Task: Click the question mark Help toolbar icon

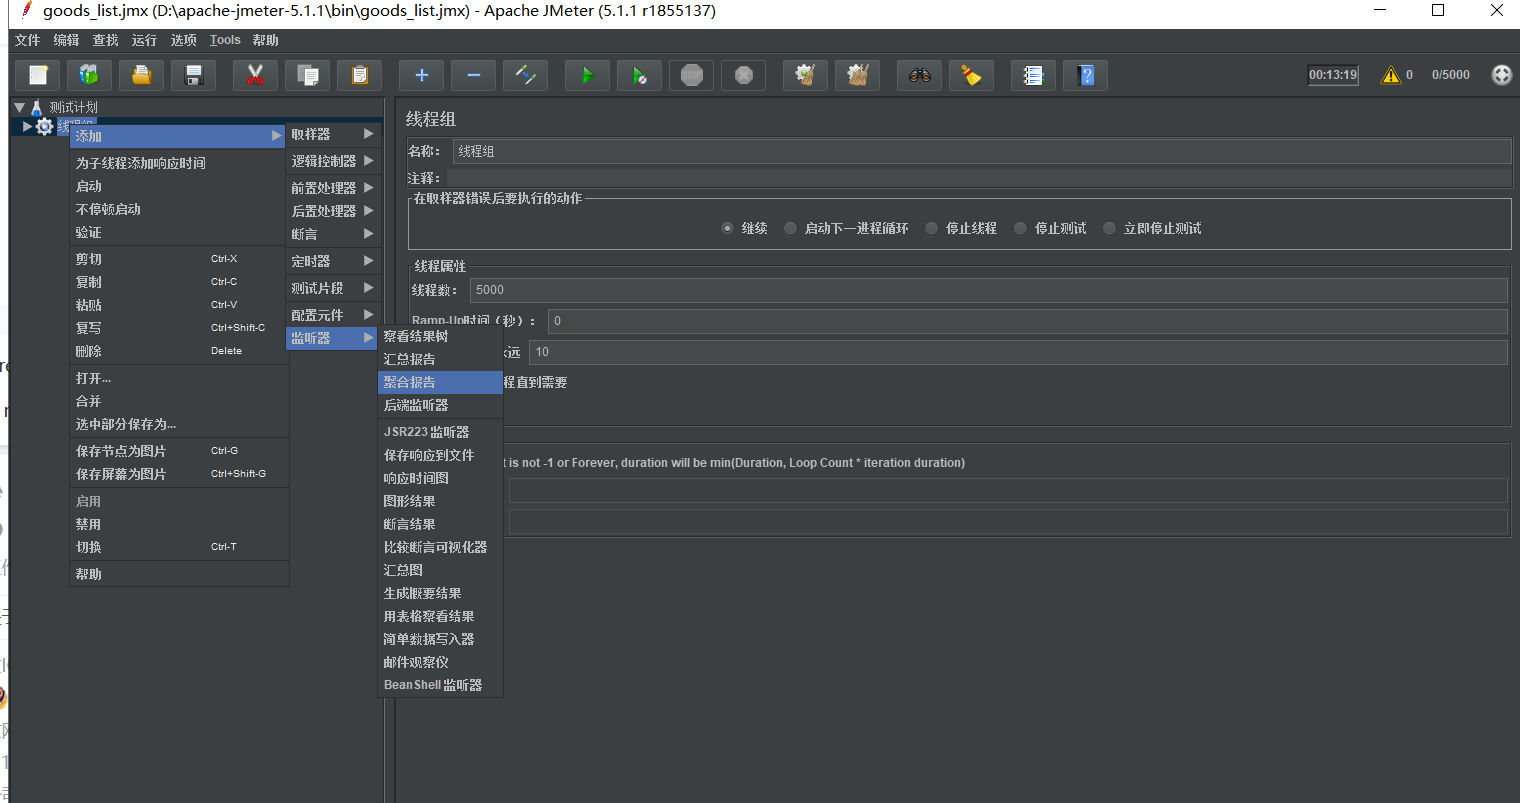Action: click(1086, 75)
